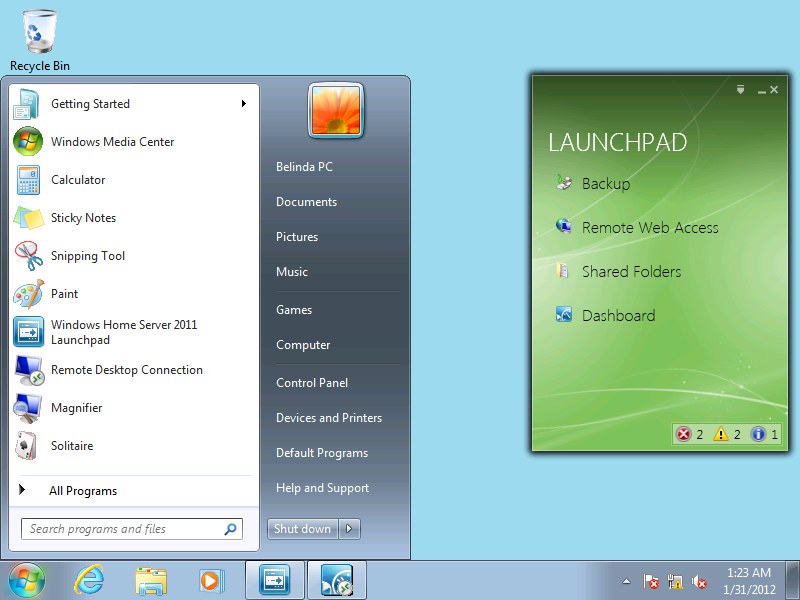Click the blue information alert icon in Launchpad
This screenshot has width=800, height=600.
(758, 434)
